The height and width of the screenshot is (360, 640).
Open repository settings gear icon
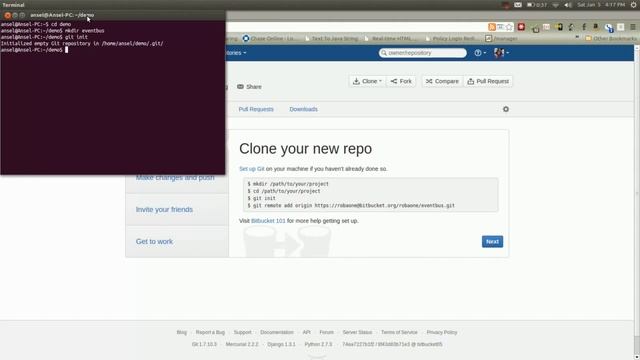(506, 109)
